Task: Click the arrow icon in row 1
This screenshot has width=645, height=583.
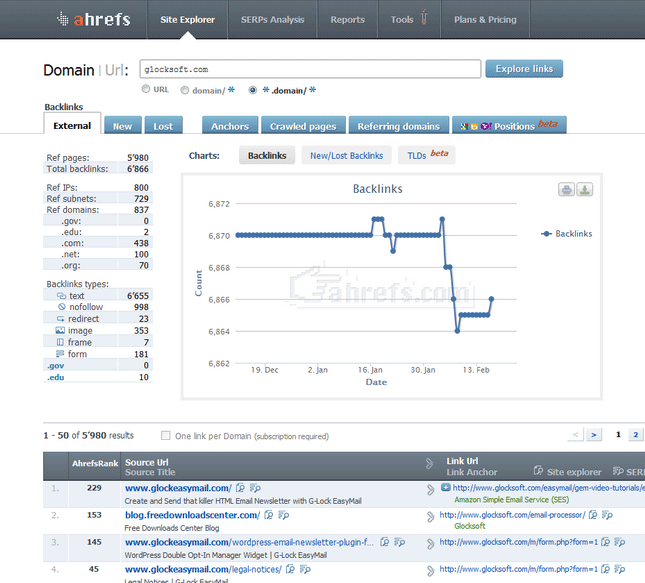Action: coord(430,490)
